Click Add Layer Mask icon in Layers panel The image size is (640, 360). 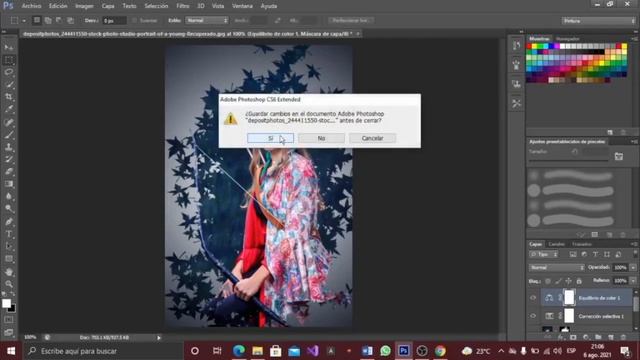tap(573, 337)
